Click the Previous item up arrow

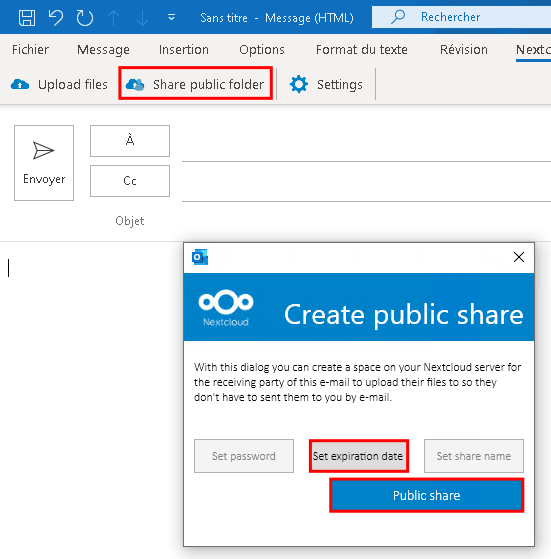point(113,17)
